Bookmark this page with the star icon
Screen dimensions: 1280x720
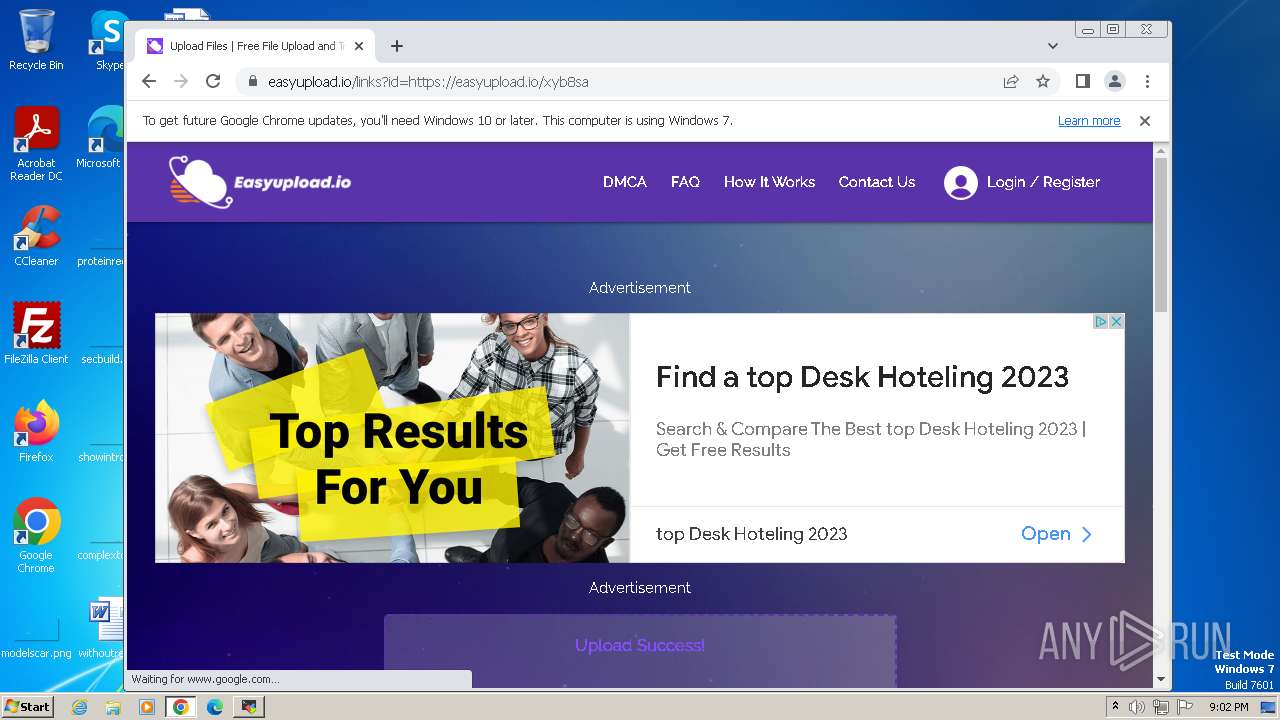(1043, 82)
